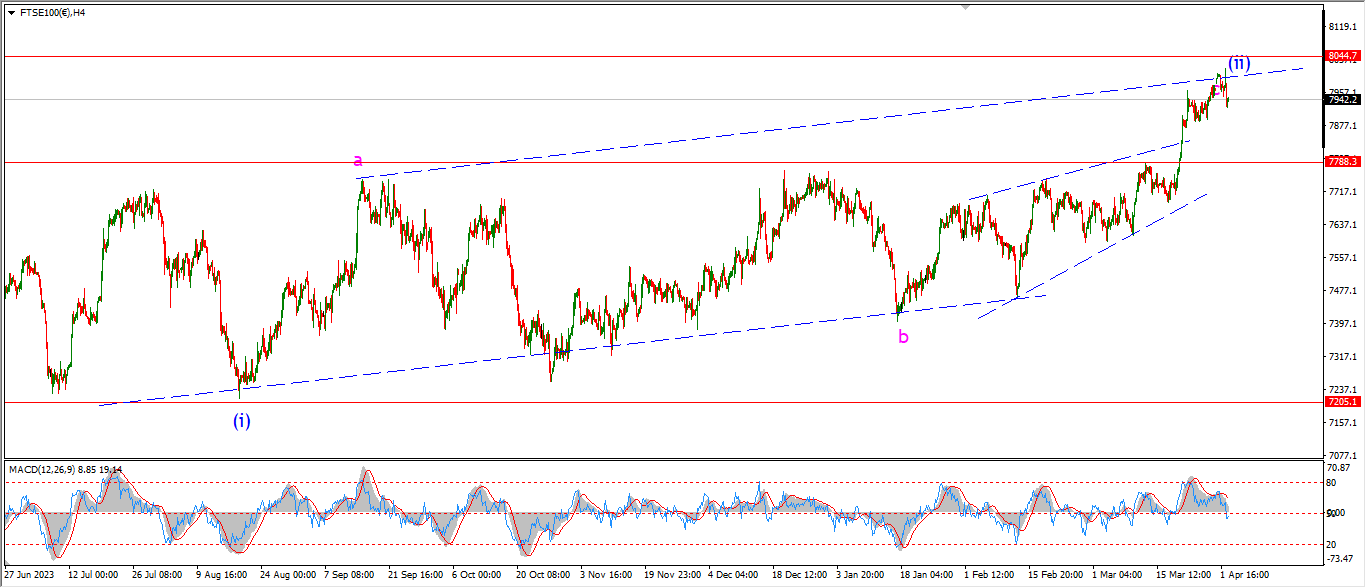This screenshot has height=588, width=1366.
Task: Click the 18 Dec 12:00 date label
Action: 799,576
